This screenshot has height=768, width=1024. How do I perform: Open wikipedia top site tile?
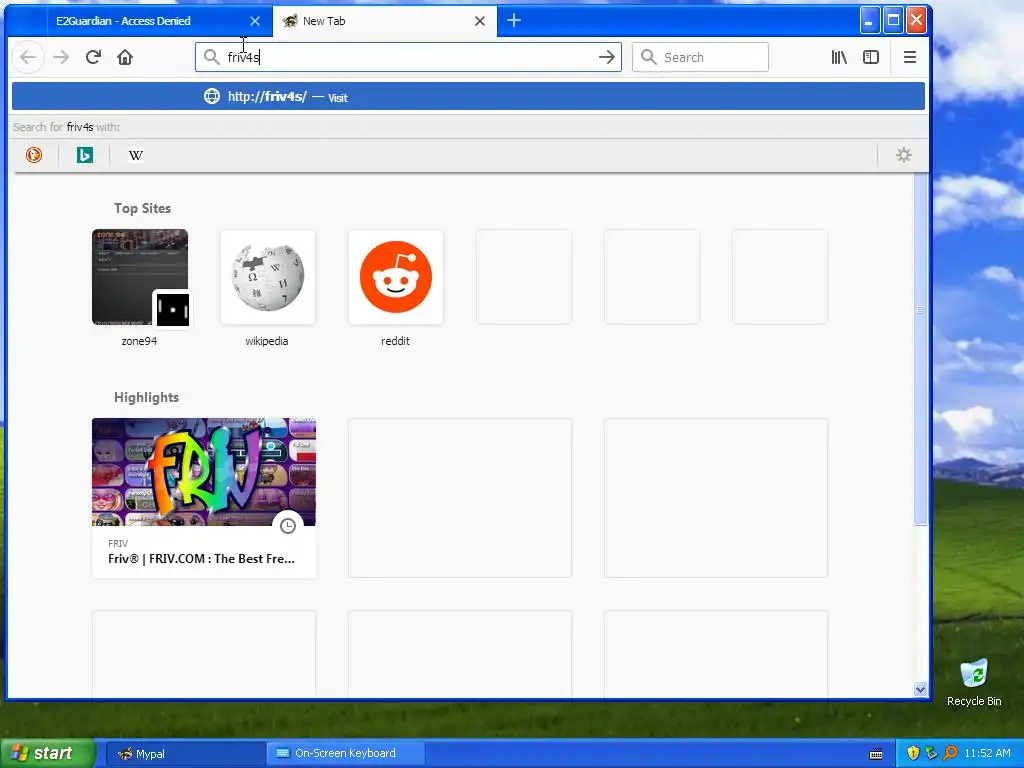pyautogui.click(x=268, y=277)
